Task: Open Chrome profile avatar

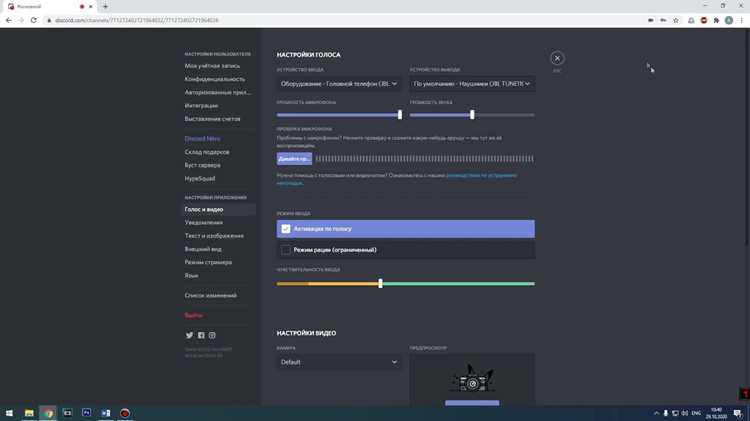Action: [728, 20]
